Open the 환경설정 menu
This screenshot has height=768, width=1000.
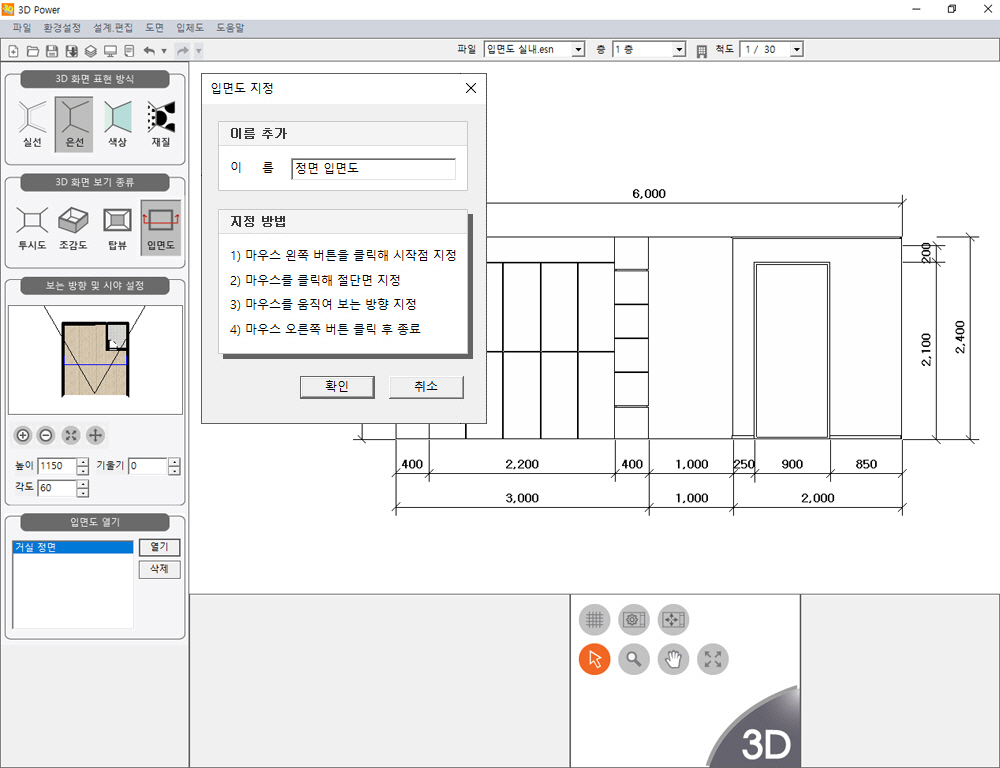tap(62, 28)
